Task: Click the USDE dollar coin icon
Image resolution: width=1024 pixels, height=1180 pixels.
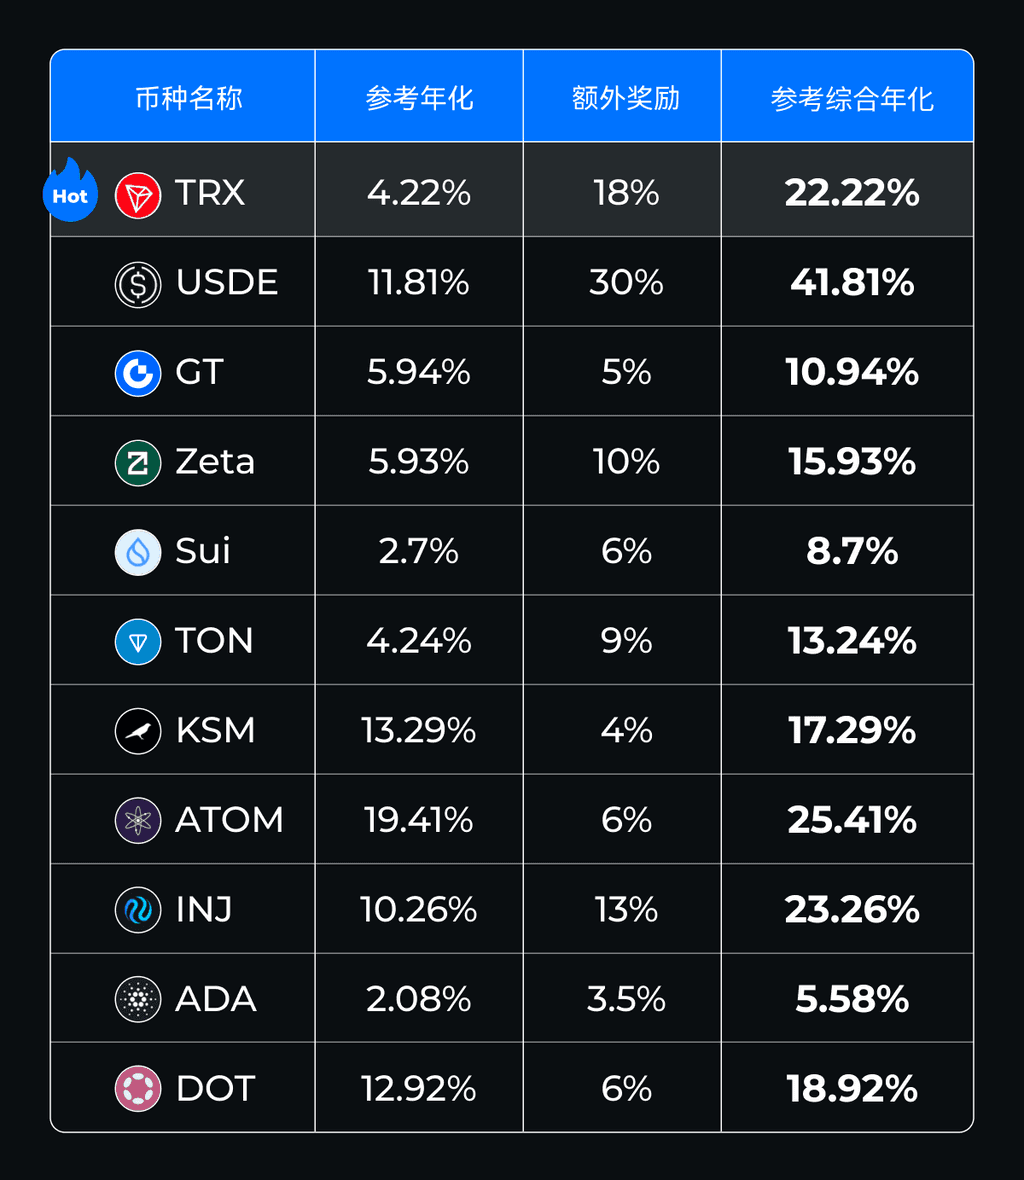Action: point(138,284)
